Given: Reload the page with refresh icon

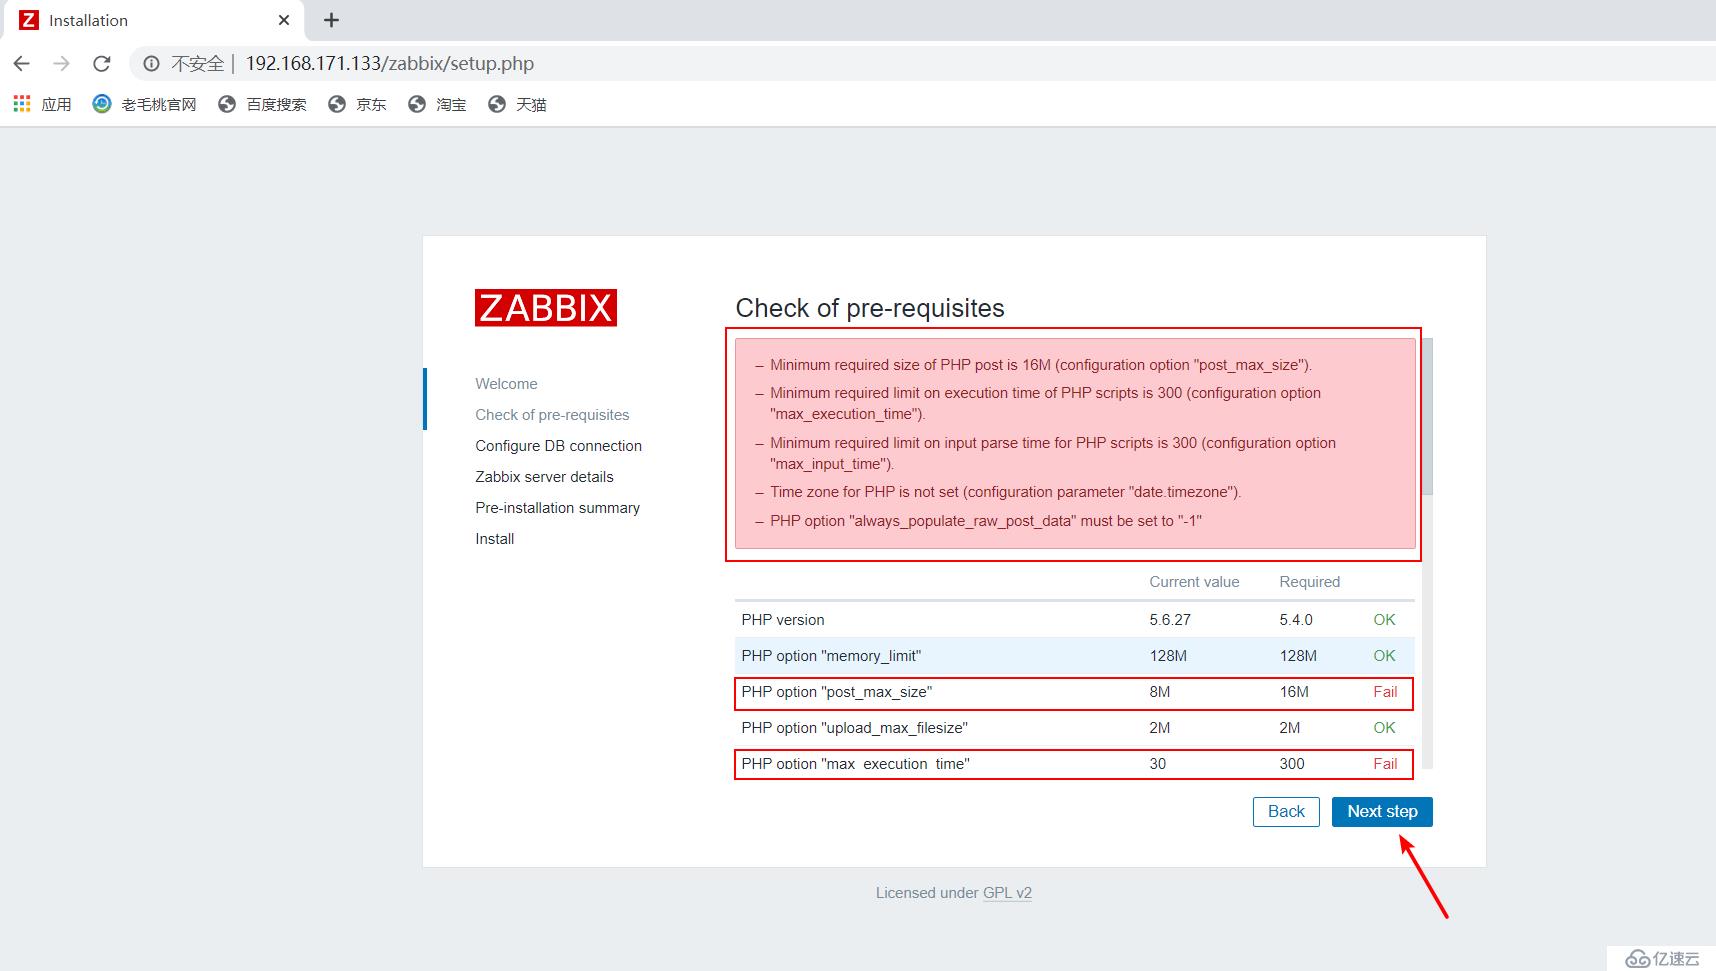Looking at the screenshot, I should [102, 63].
